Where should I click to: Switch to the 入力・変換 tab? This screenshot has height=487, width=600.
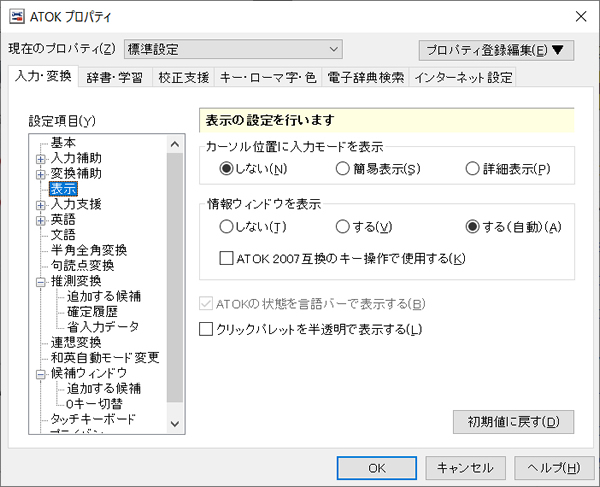pyautogui.click(x=43, y=76)
